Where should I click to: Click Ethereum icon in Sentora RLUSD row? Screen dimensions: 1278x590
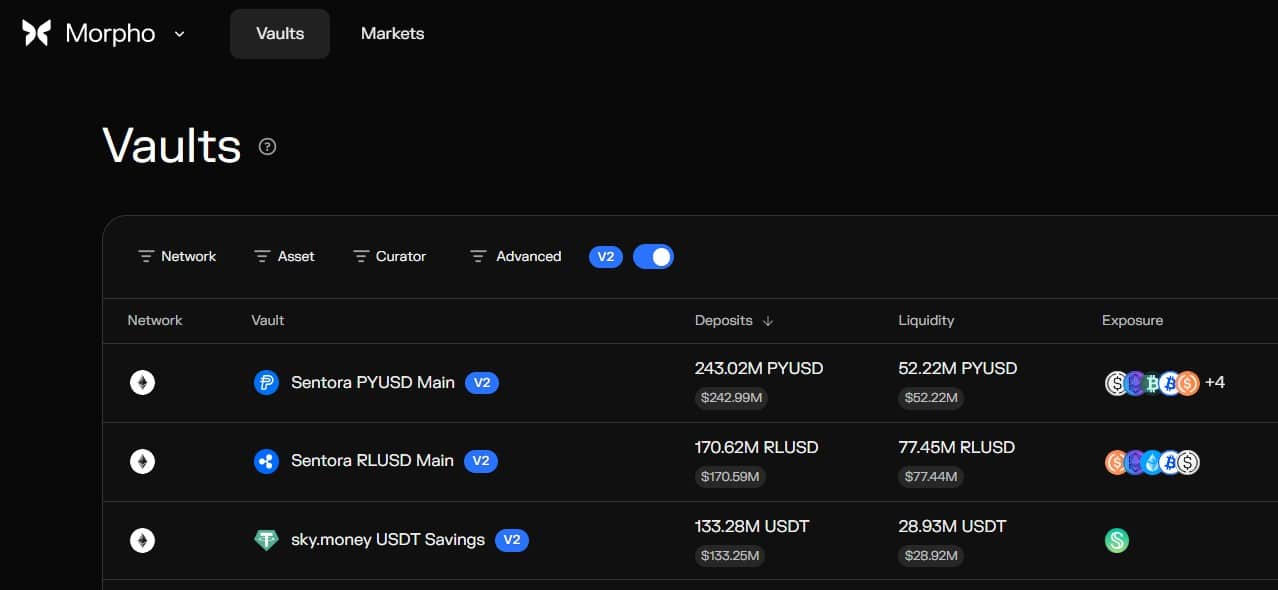143,461
